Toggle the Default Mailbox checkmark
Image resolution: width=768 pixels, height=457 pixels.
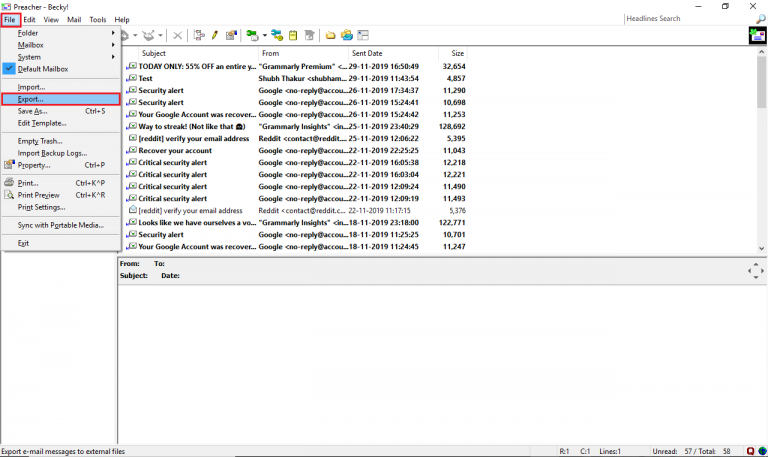point(9,69)
